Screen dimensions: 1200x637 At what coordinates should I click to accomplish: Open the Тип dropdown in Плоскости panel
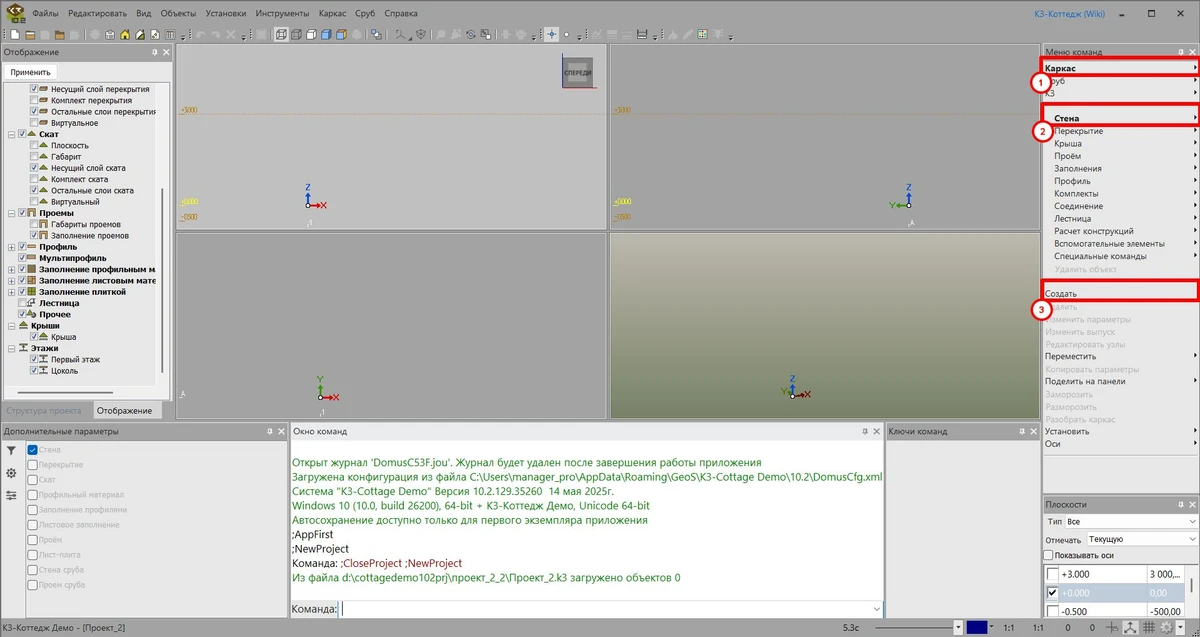[x=1130, y=522]
